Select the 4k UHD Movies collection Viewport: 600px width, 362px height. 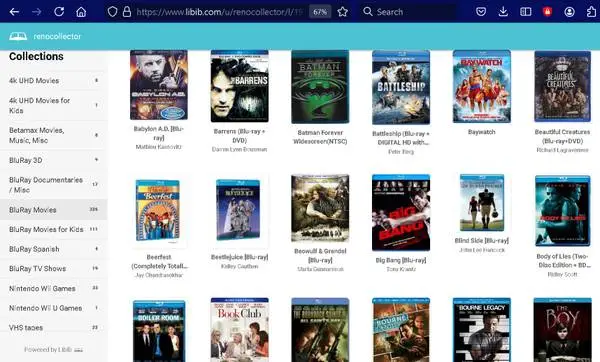54,81
